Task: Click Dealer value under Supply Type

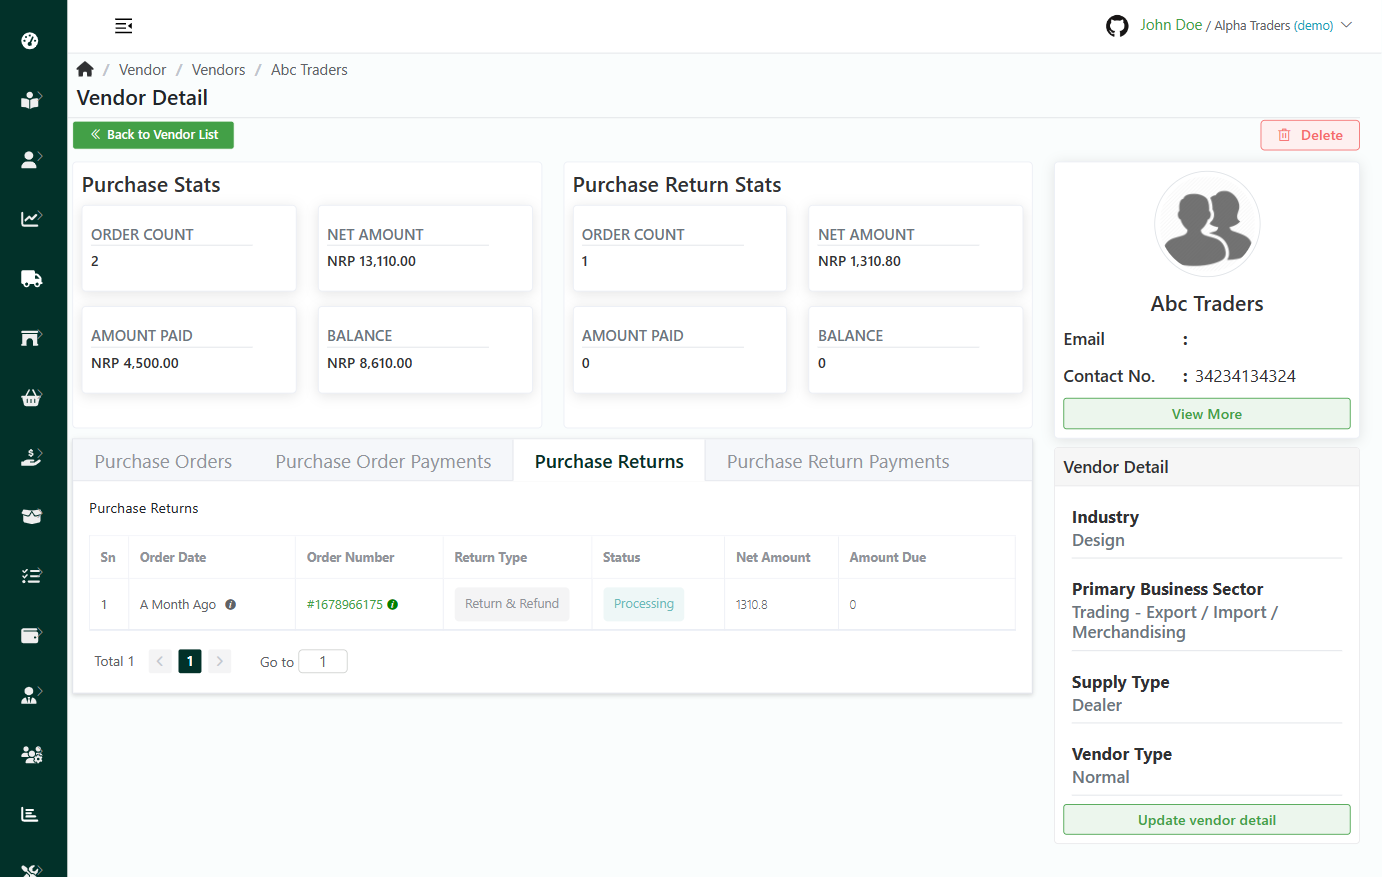Action: [1097, 705]
